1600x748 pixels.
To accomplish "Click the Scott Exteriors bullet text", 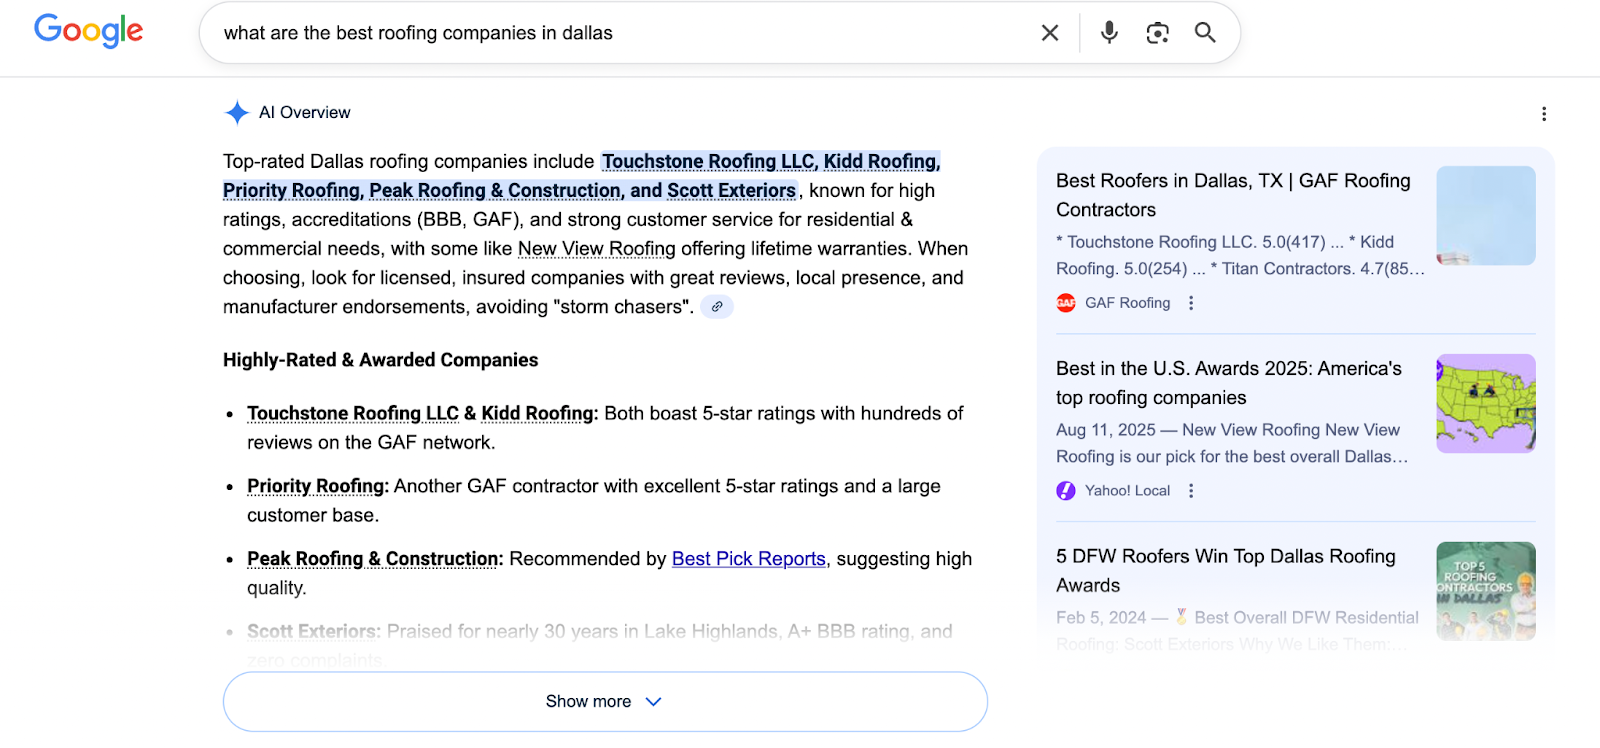I will point(314,632).
